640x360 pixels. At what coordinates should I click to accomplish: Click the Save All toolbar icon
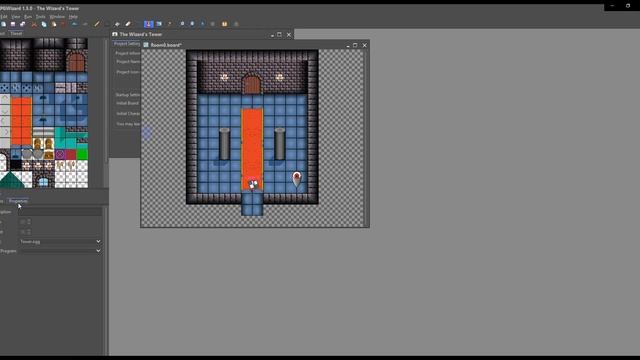click(22, 24)
